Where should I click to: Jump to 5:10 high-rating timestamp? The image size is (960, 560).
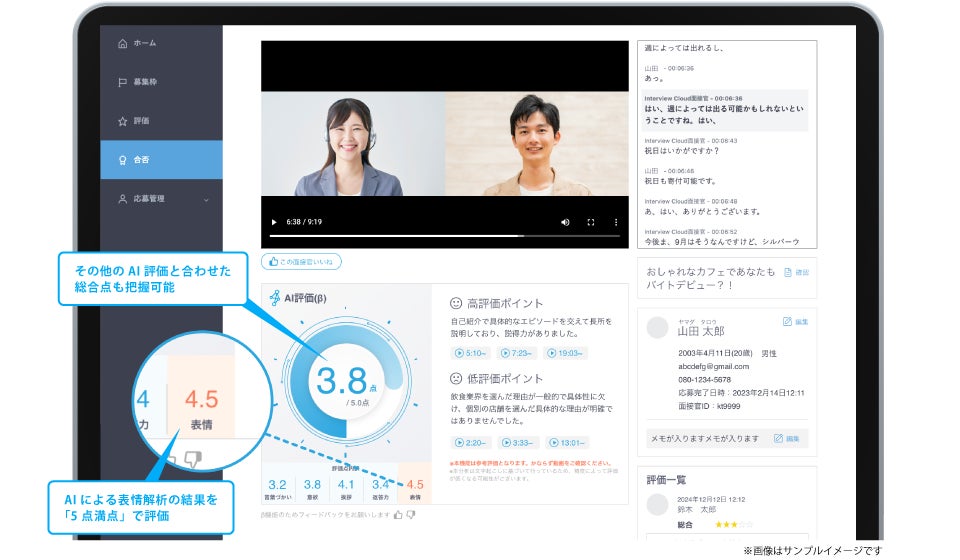[470, 353]
